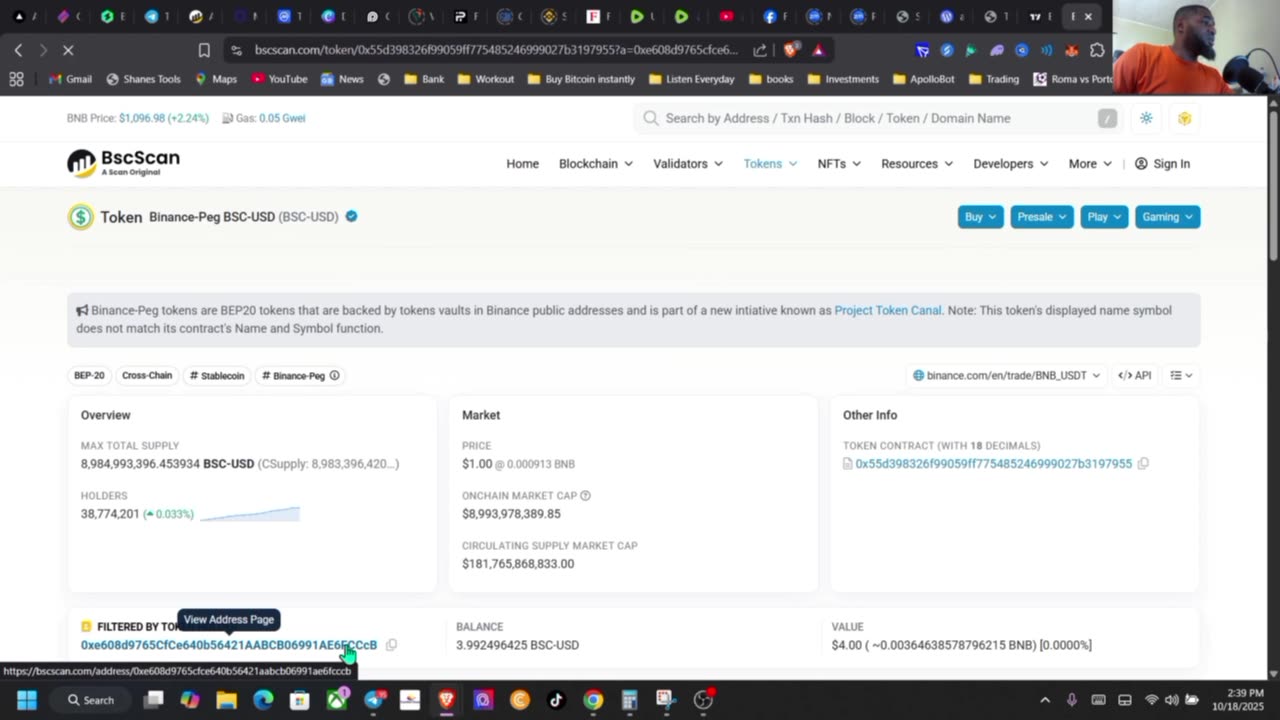Screen dimensions: 1280x720
Task: Click the BNB chain cube icon
Action: tap(1185, 118)
